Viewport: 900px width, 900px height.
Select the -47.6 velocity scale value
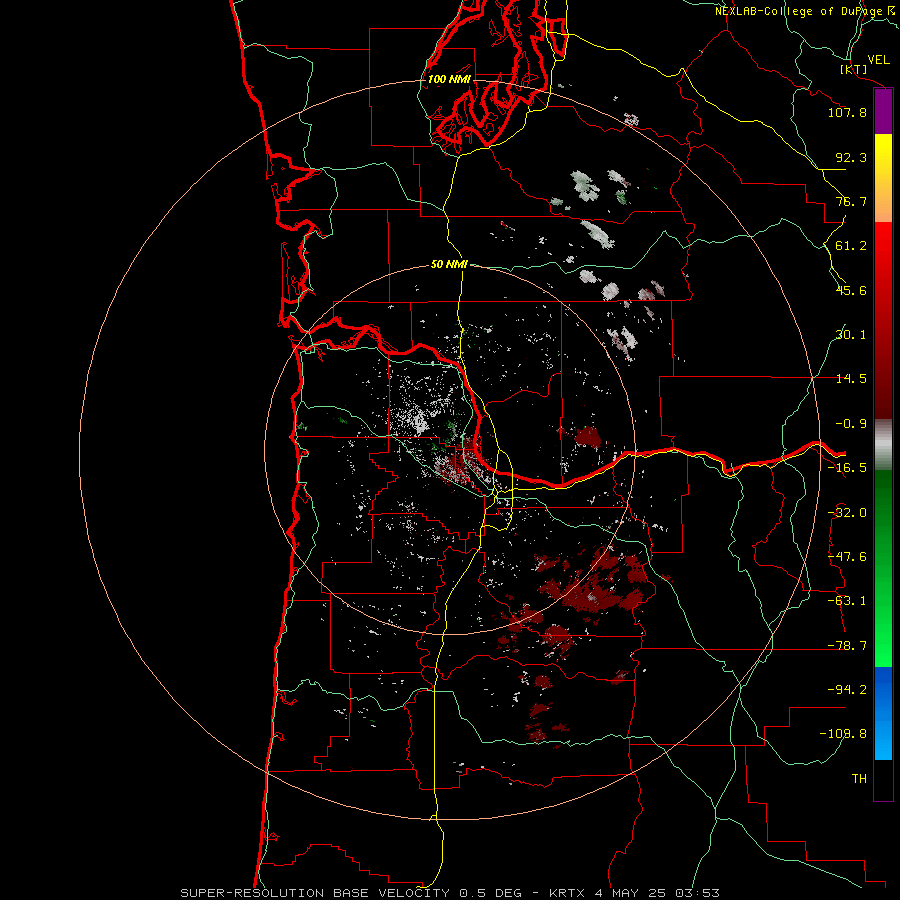[x=847, y=557]
